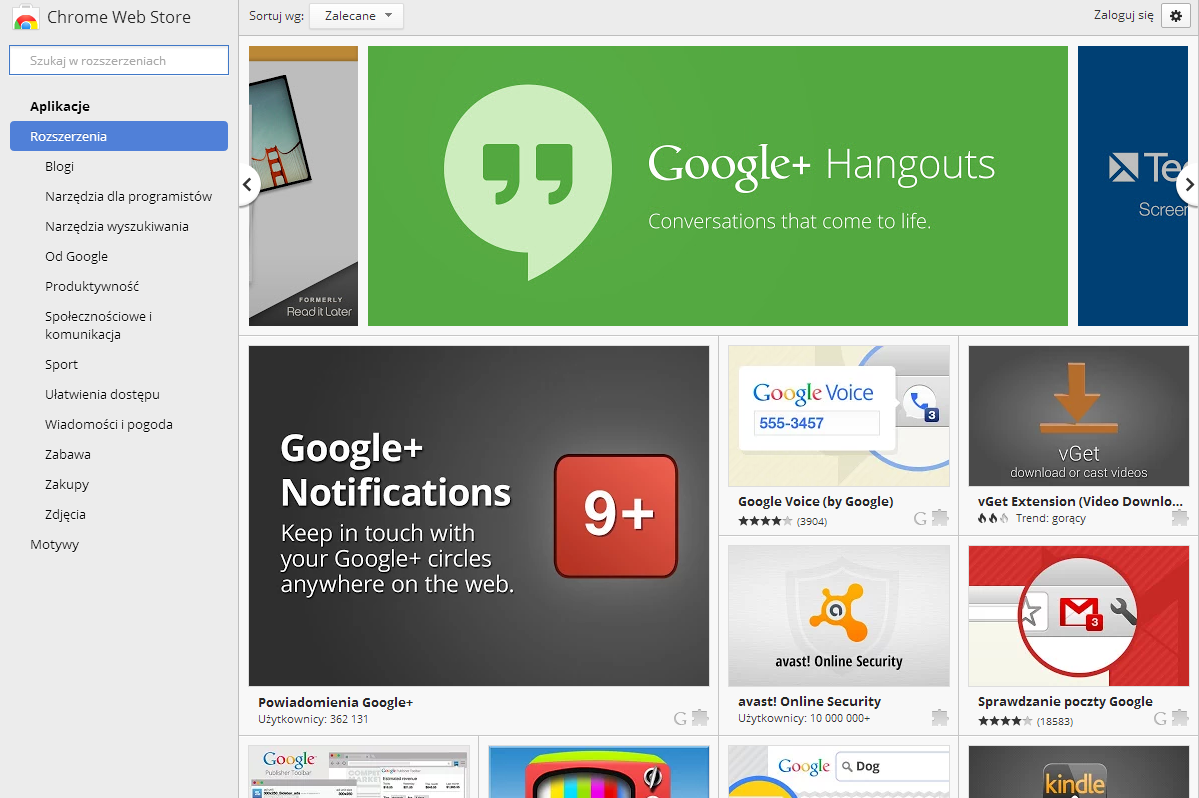Viewport: 1199px width, 798px height.
Task: Click the Sortuj wg: label
Action: click(276, 15)
